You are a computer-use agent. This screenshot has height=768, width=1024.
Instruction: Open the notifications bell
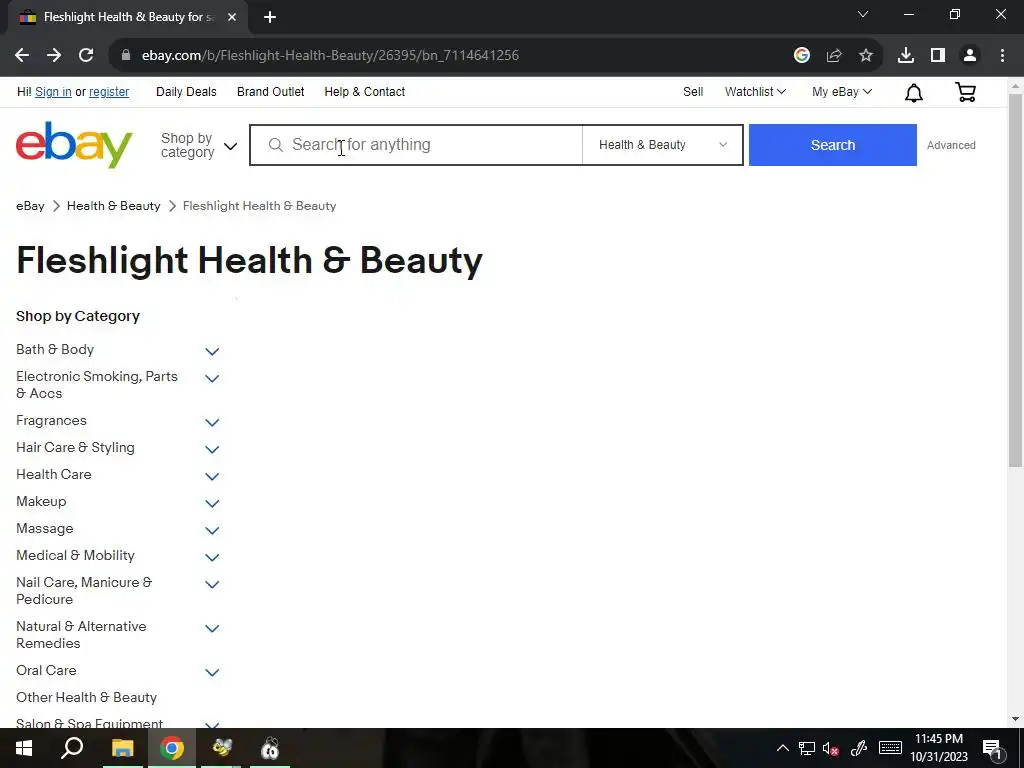914,93
